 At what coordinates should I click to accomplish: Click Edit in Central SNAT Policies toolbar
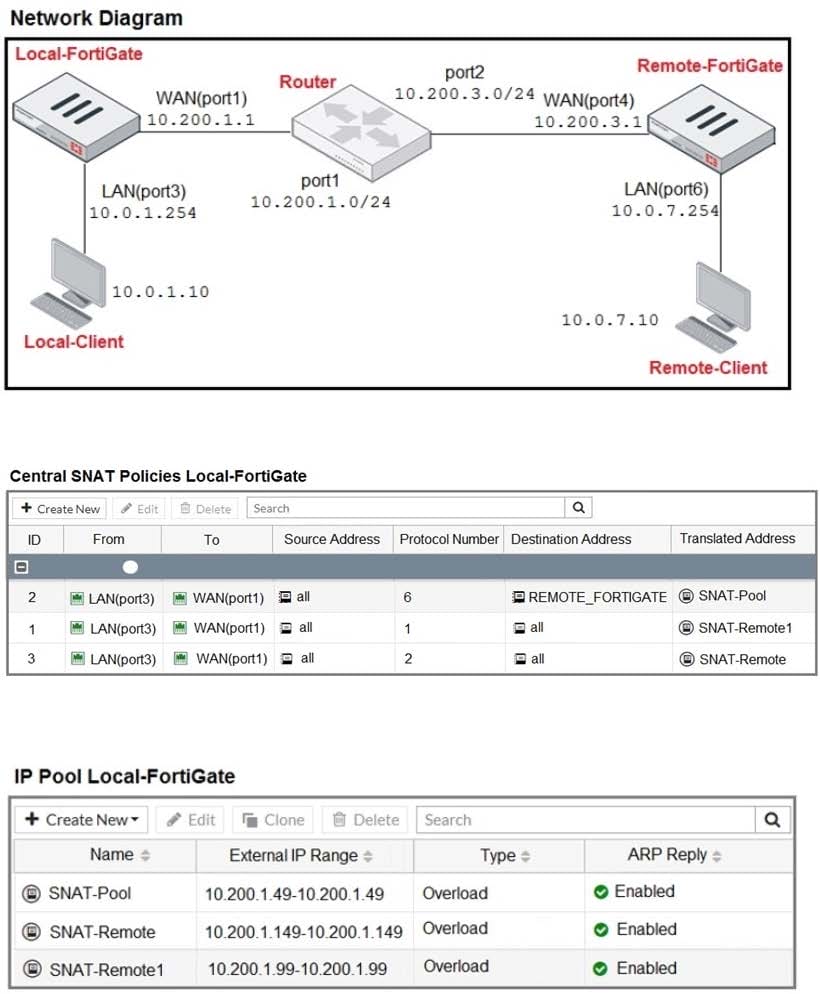point(139,508)
